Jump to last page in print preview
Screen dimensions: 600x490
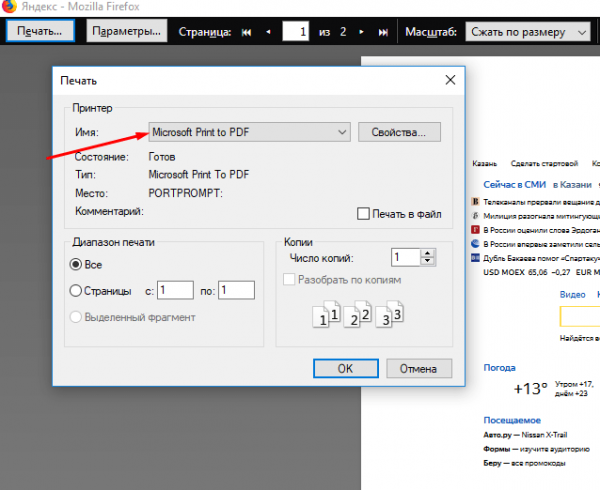pos(383,32)
